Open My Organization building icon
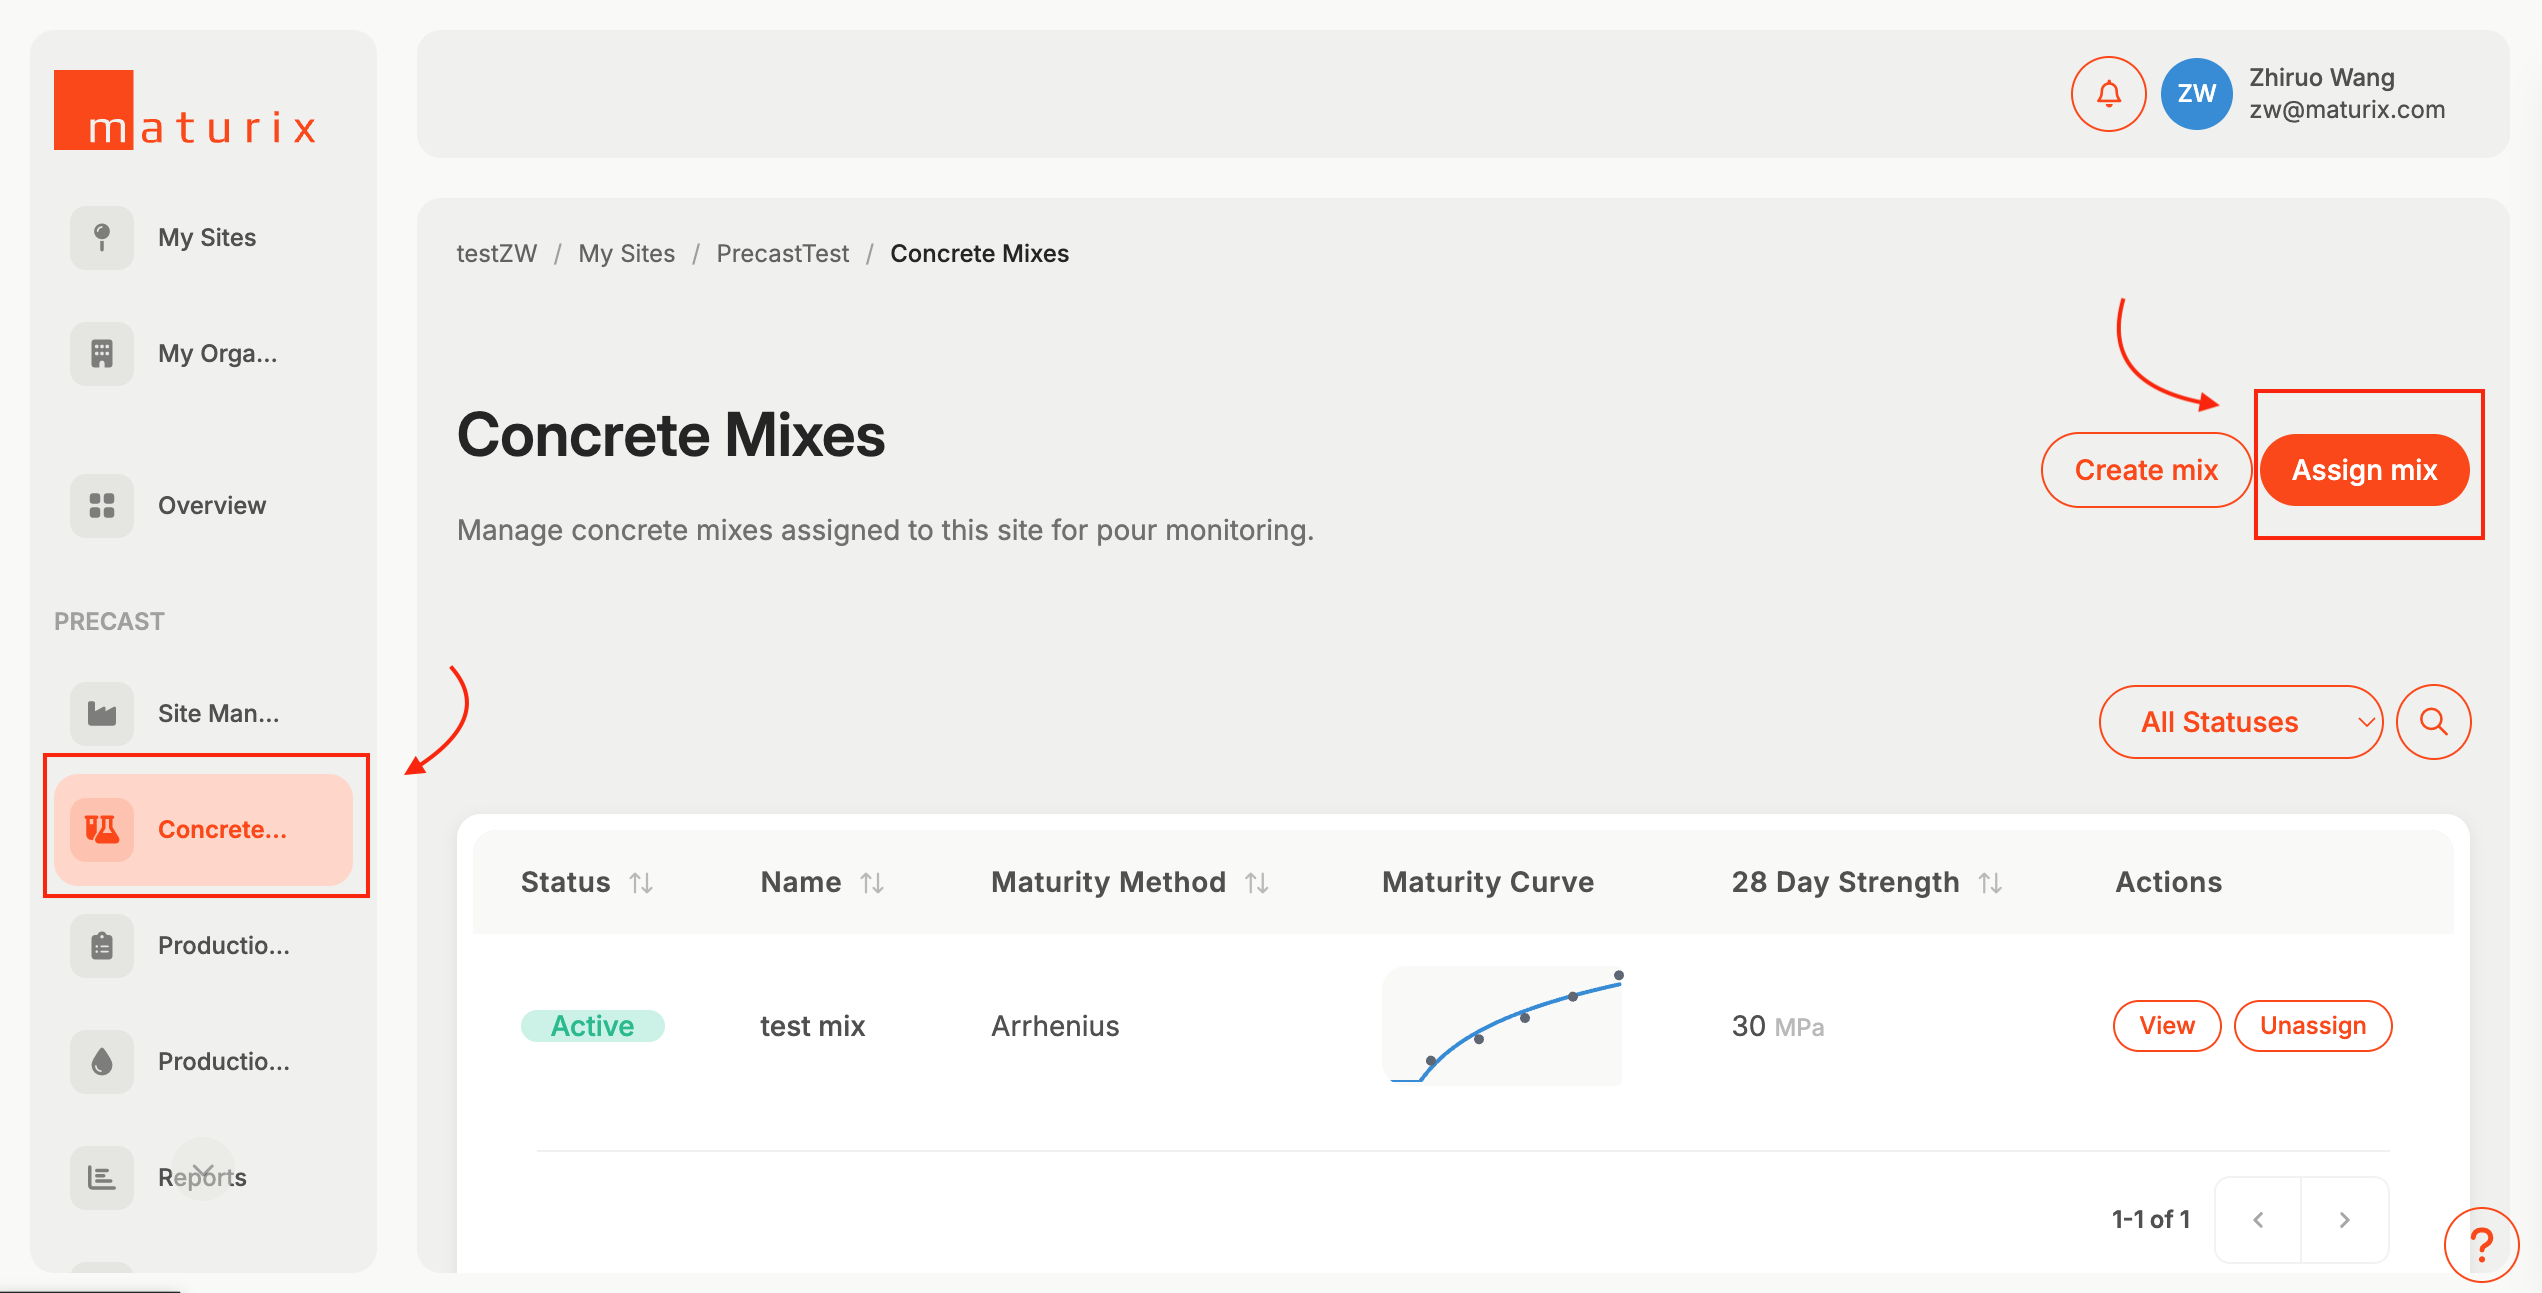Screen dimensions: 2542x1293 click(102, 354)
